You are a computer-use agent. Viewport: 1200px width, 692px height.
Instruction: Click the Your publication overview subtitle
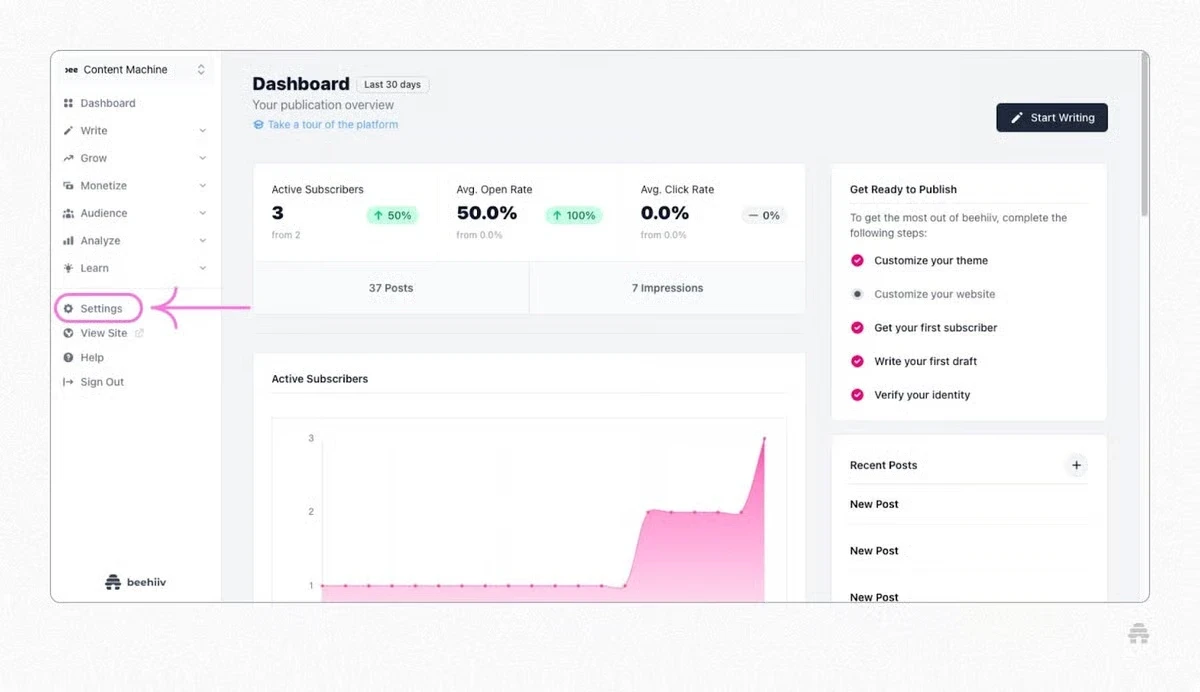click(323, 105)
